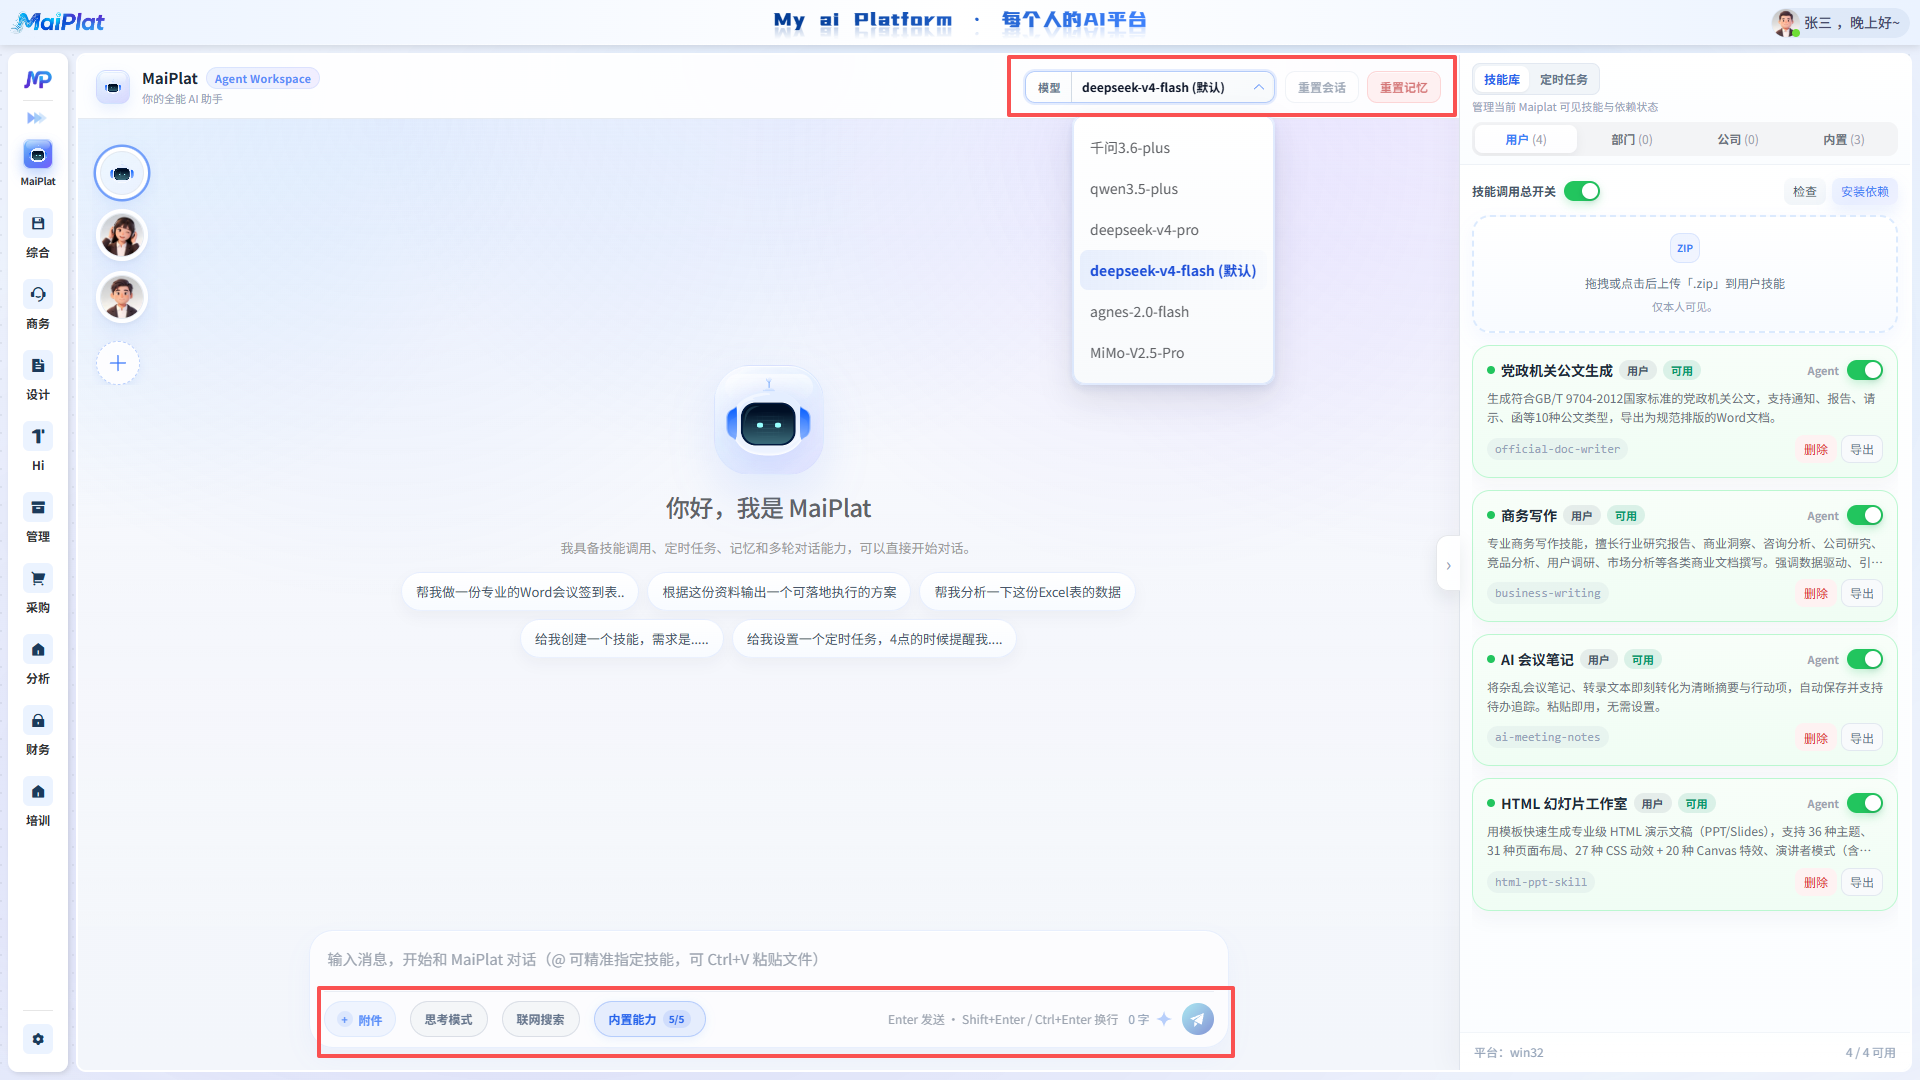Screen dimensions: 1920x1080
Task: Select the male agent avatar
Action: (x=122, y=297)
